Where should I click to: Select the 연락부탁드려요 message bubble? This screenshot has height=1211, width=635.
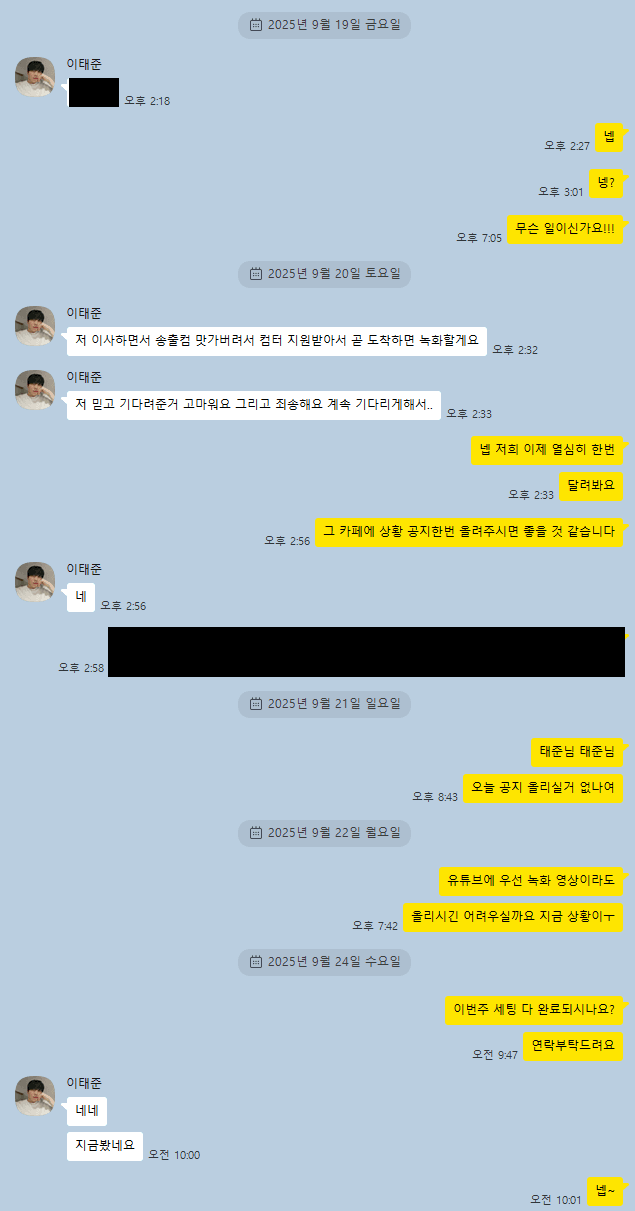(574, 1046)
